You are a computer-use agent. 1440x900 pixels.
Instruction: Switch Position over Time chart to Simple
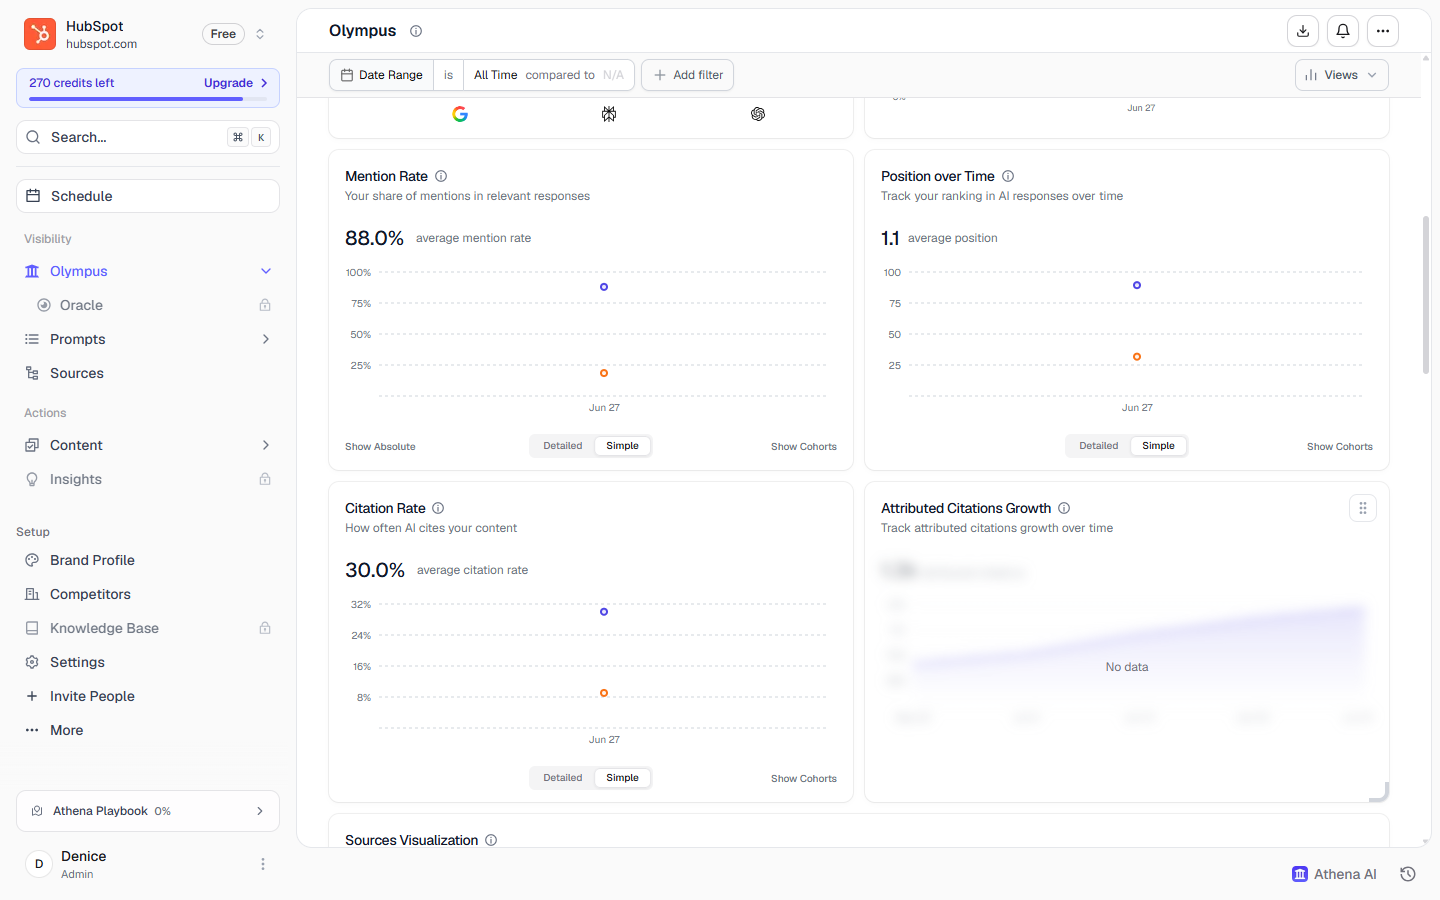[1158, 446]
